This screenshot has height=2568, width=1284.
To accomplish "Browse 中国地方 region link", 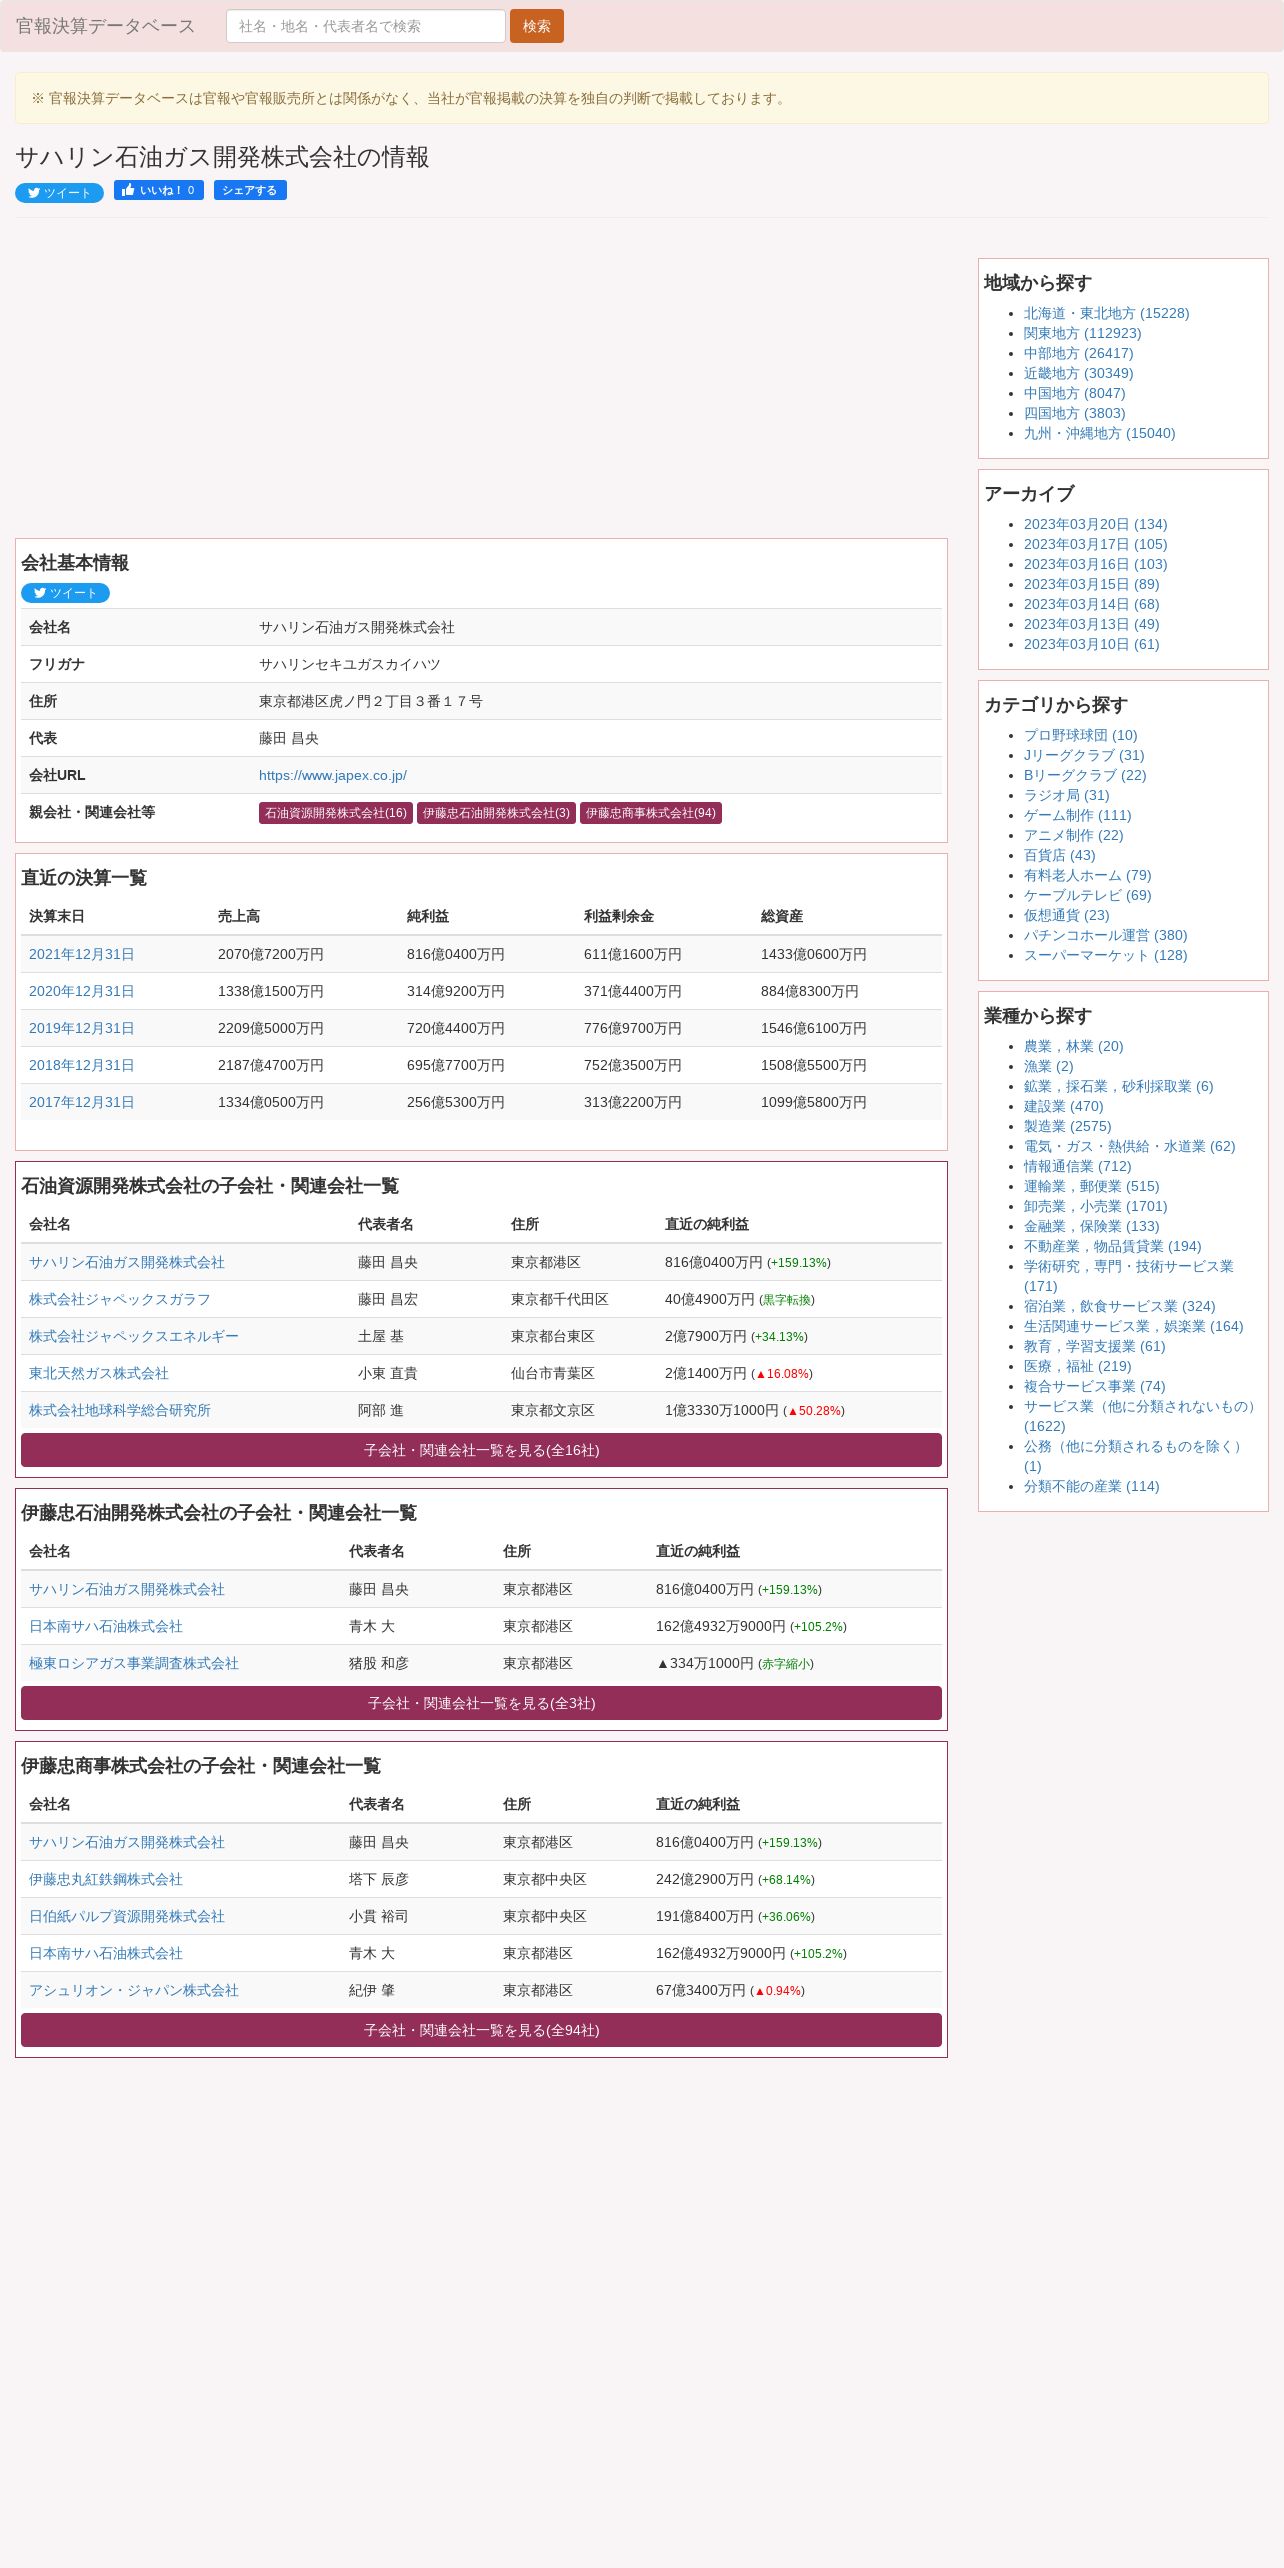I will pyautogui.click(x=1074, y=393).
